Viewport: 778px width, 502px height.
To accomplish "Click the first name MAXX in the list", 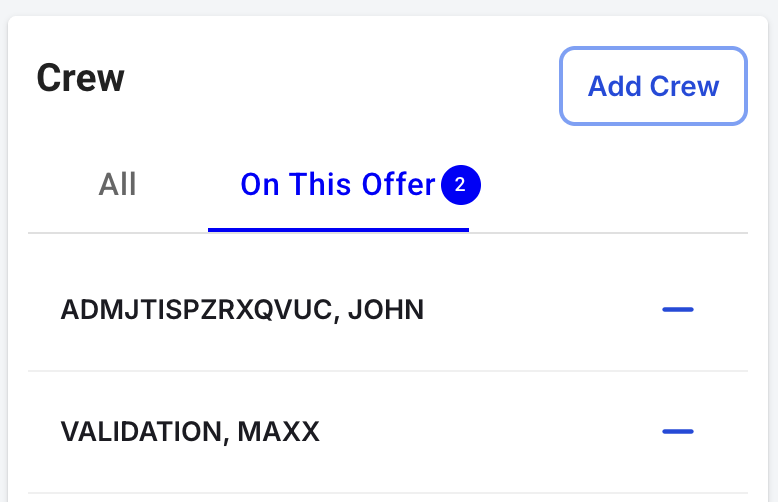I will [x=278, y=432].
